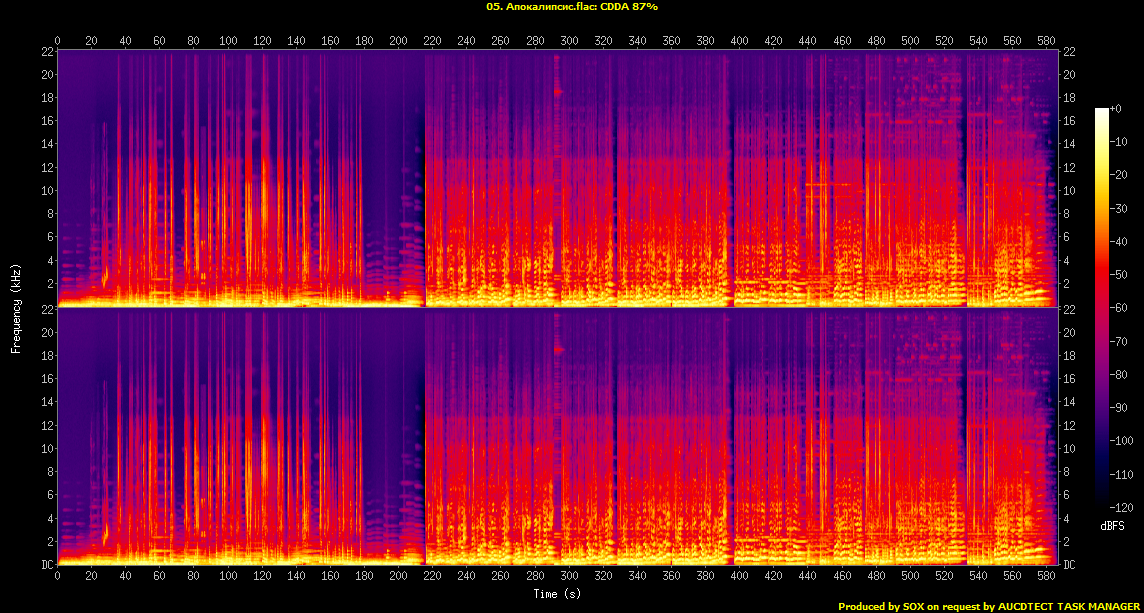The image size is (1144, 613).
Task: Select the '300' tick on the bottom time axis
Action: click(569, 577)
